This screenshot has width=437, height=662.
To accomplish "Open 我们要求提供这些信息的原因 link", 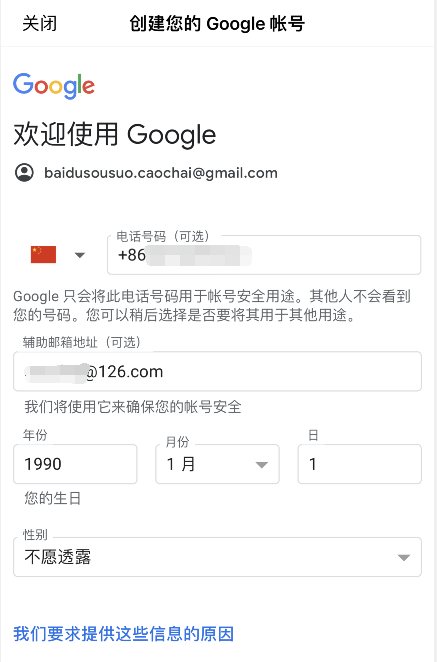I will coord(123,634).
